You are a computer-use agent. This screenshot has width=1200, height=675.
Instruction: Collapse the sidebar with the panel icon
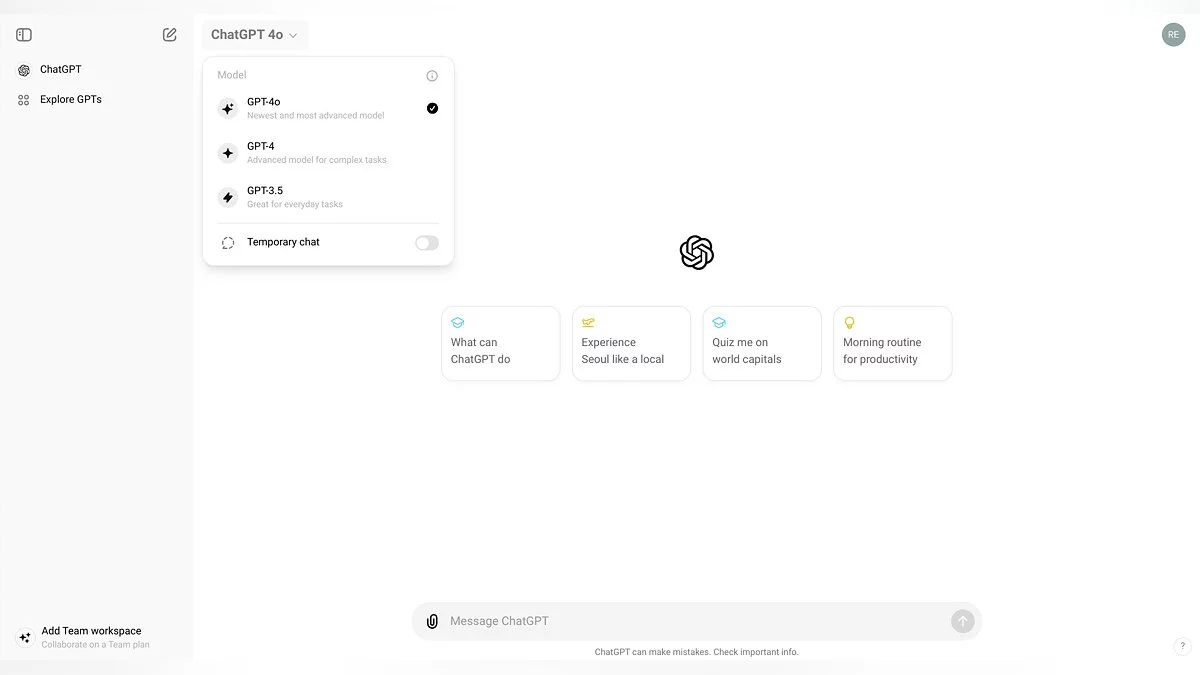(24, 35)
